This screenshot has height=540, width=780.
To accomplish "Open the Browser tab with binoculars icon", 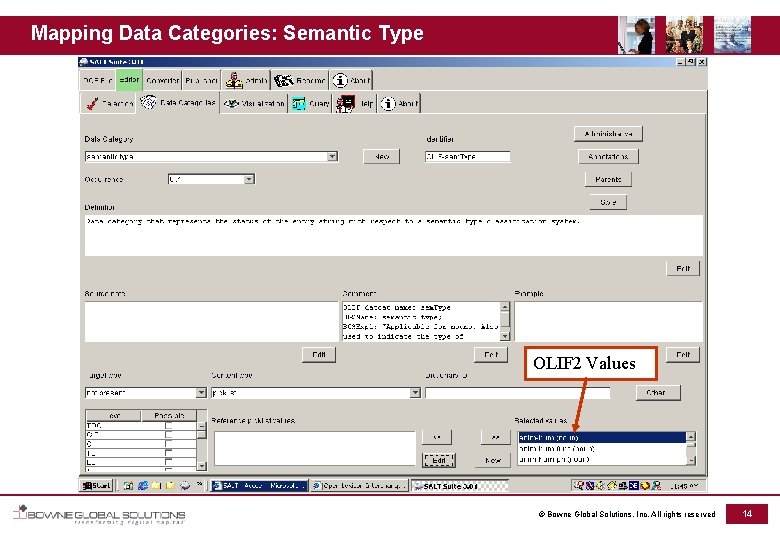I will [x=299, y=80].
